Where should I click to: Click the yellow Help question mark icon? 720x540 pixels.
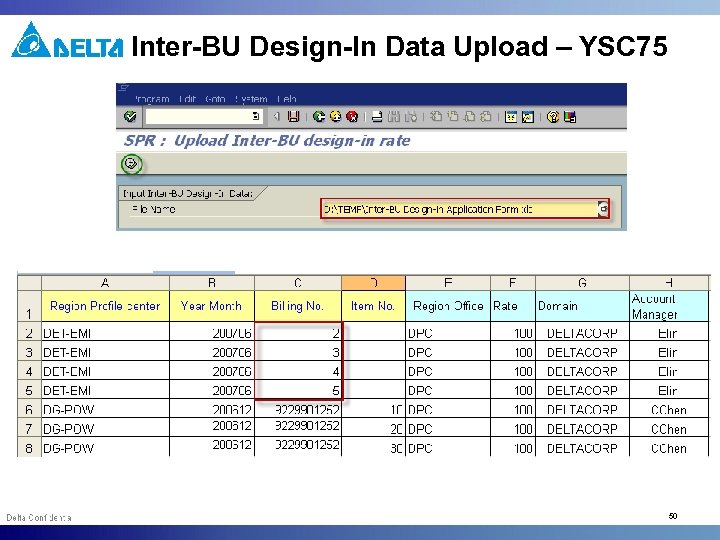coord(553,117)
